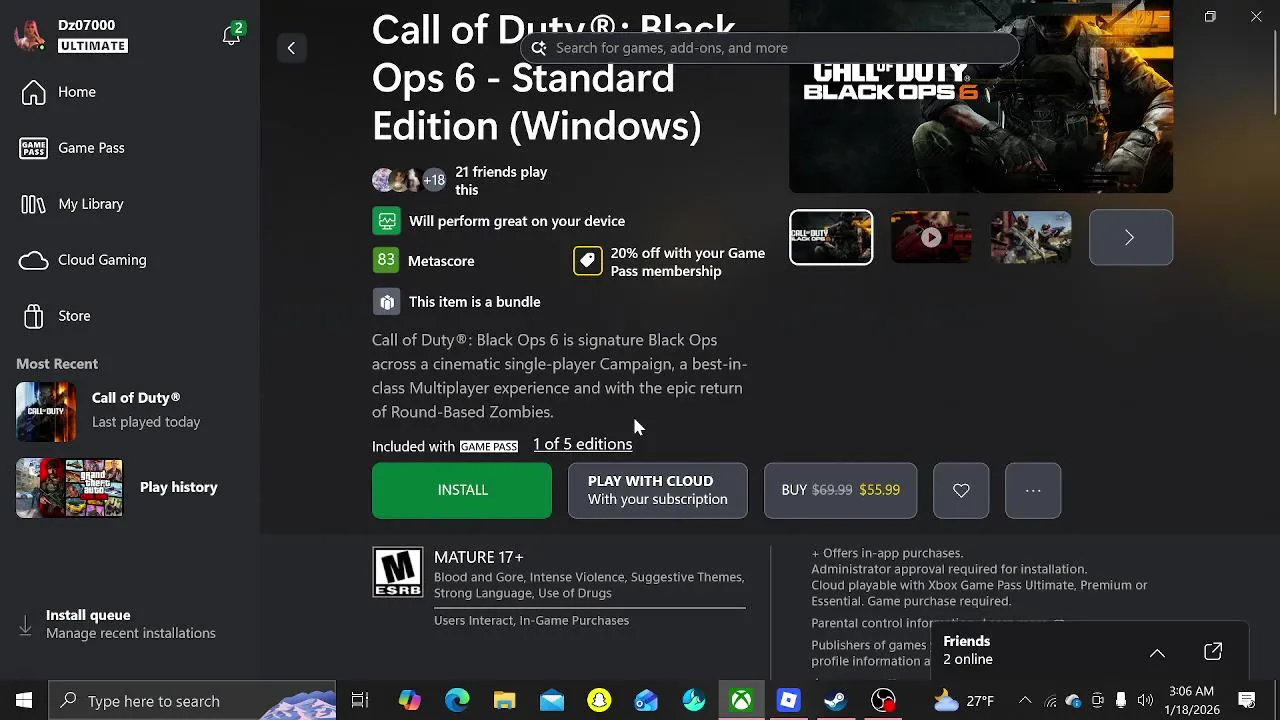Click the green 83 Metascore badge
Viewport: 1280px width, 720px height.
(x=386, y=260)
